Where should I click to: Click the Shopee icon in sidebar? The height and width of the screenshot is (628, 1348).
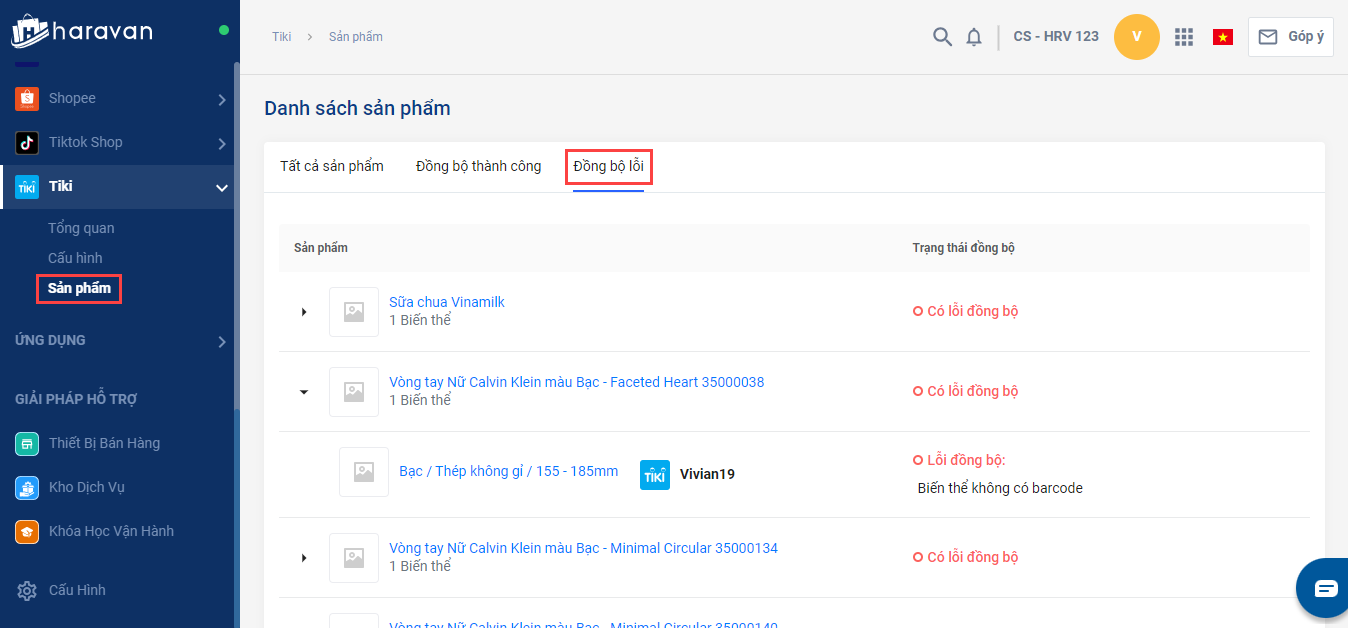tap(27, 98)
